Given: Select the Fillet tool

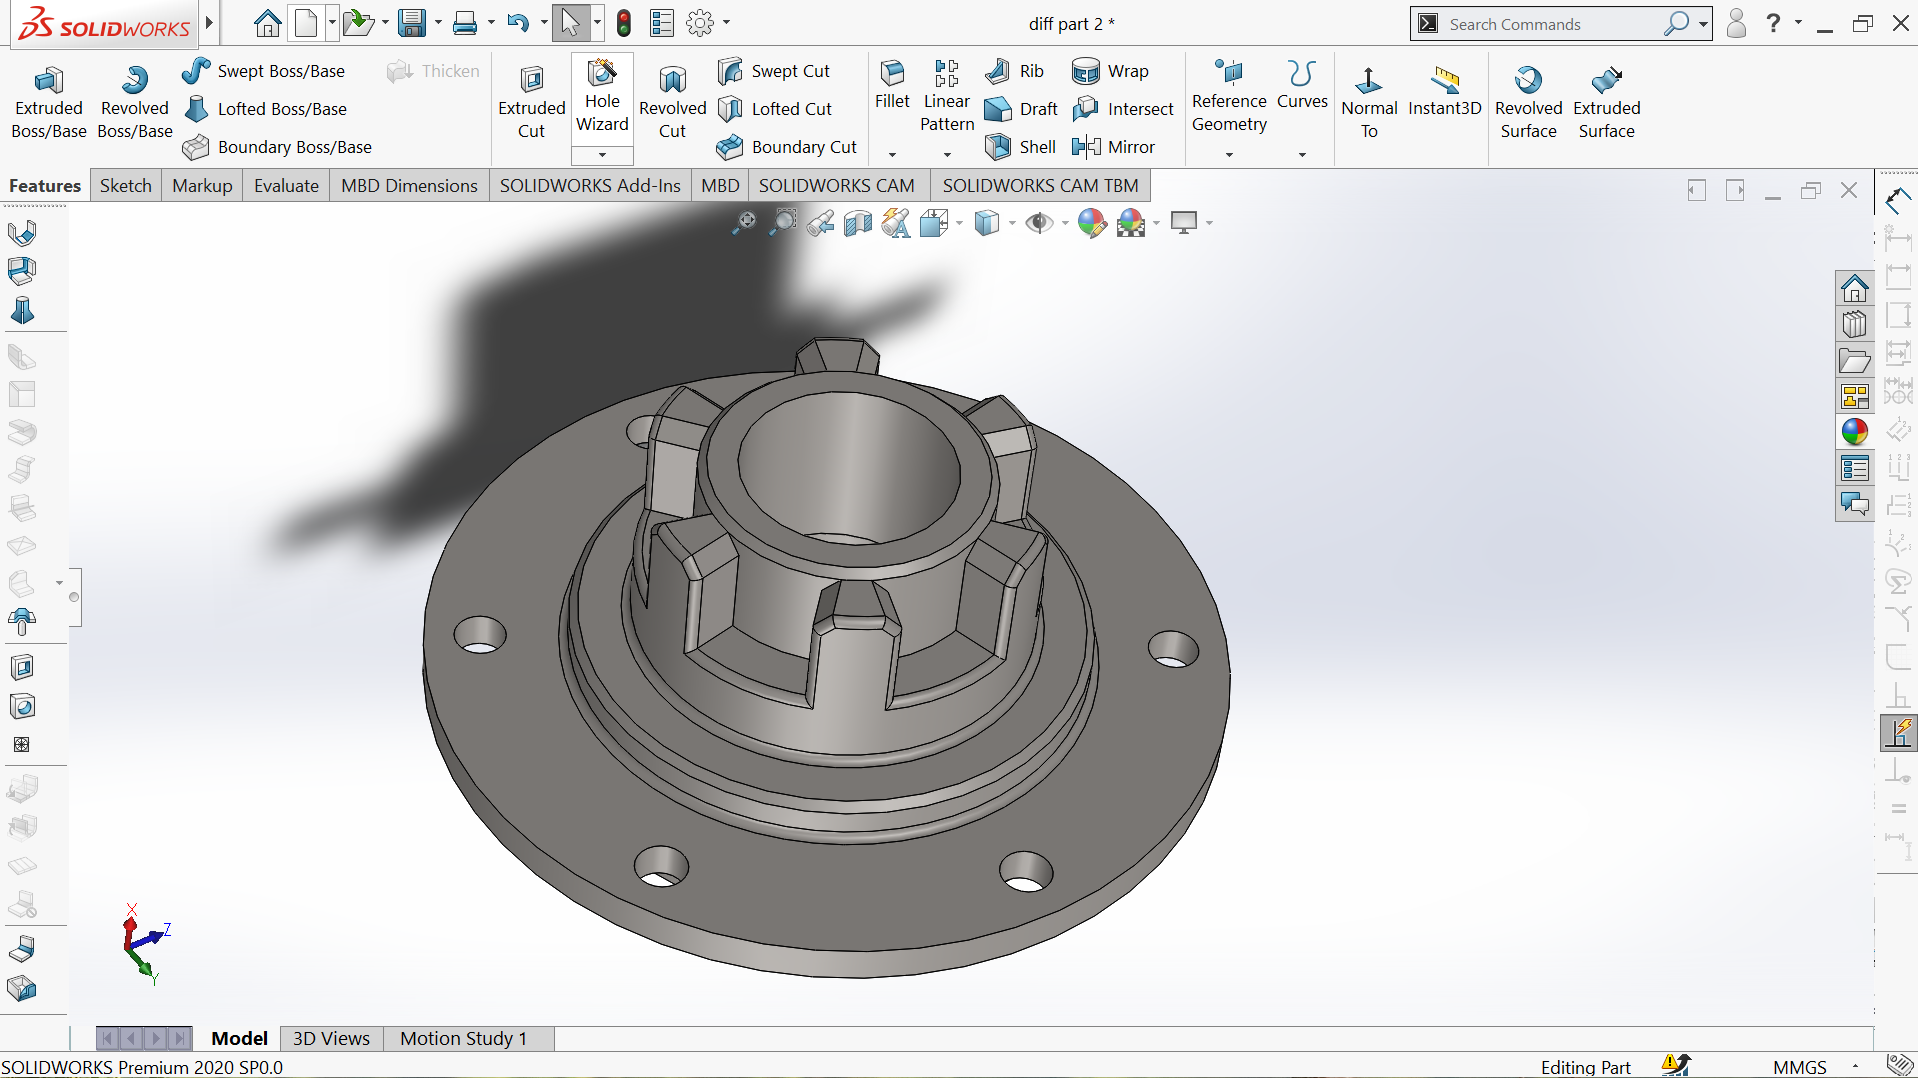Looking at the screenshot, I should point(892,85).
